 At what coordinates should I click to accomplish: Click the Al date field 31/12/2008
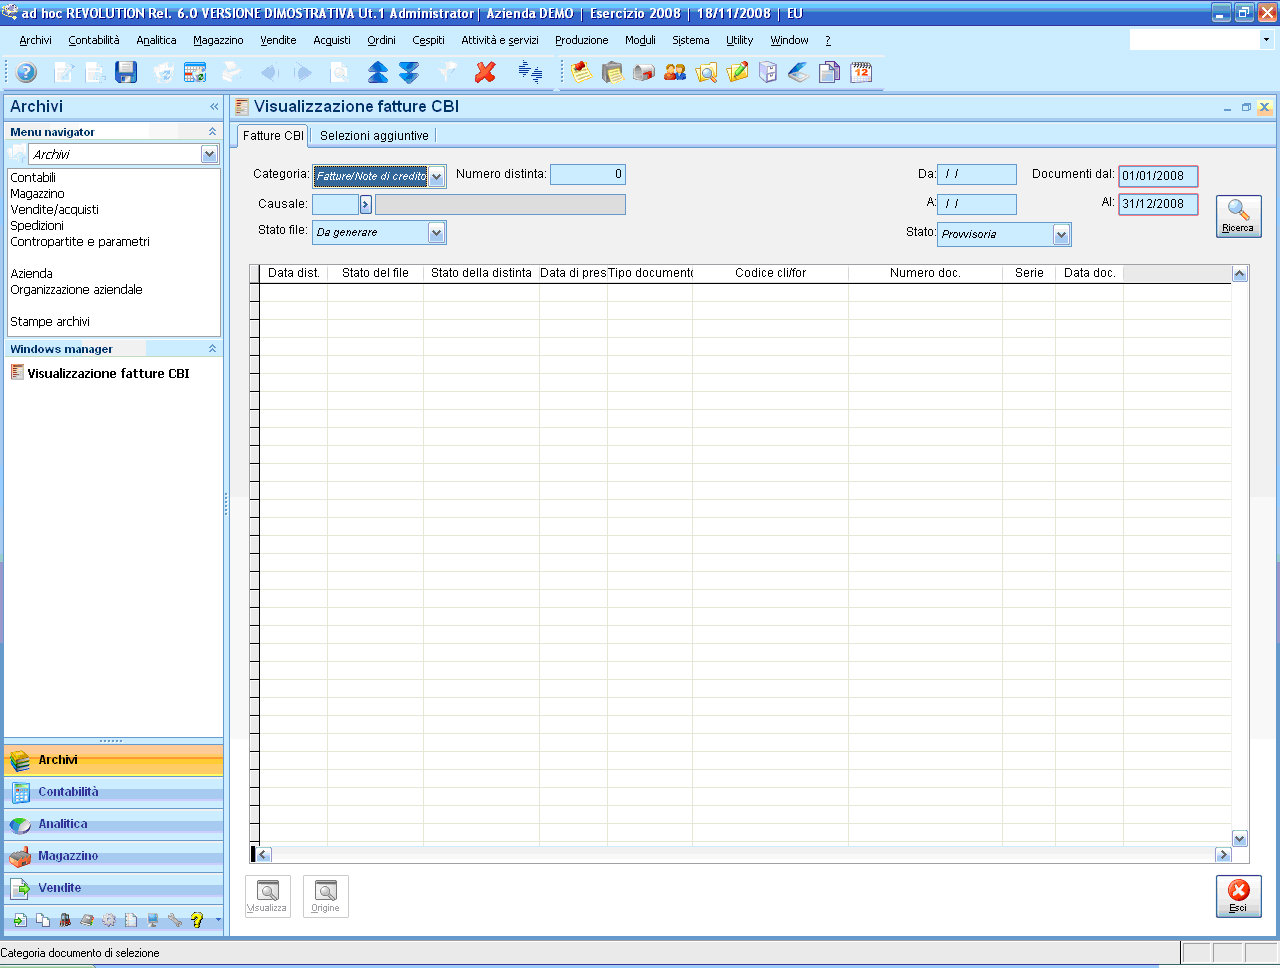(1158, 204)
